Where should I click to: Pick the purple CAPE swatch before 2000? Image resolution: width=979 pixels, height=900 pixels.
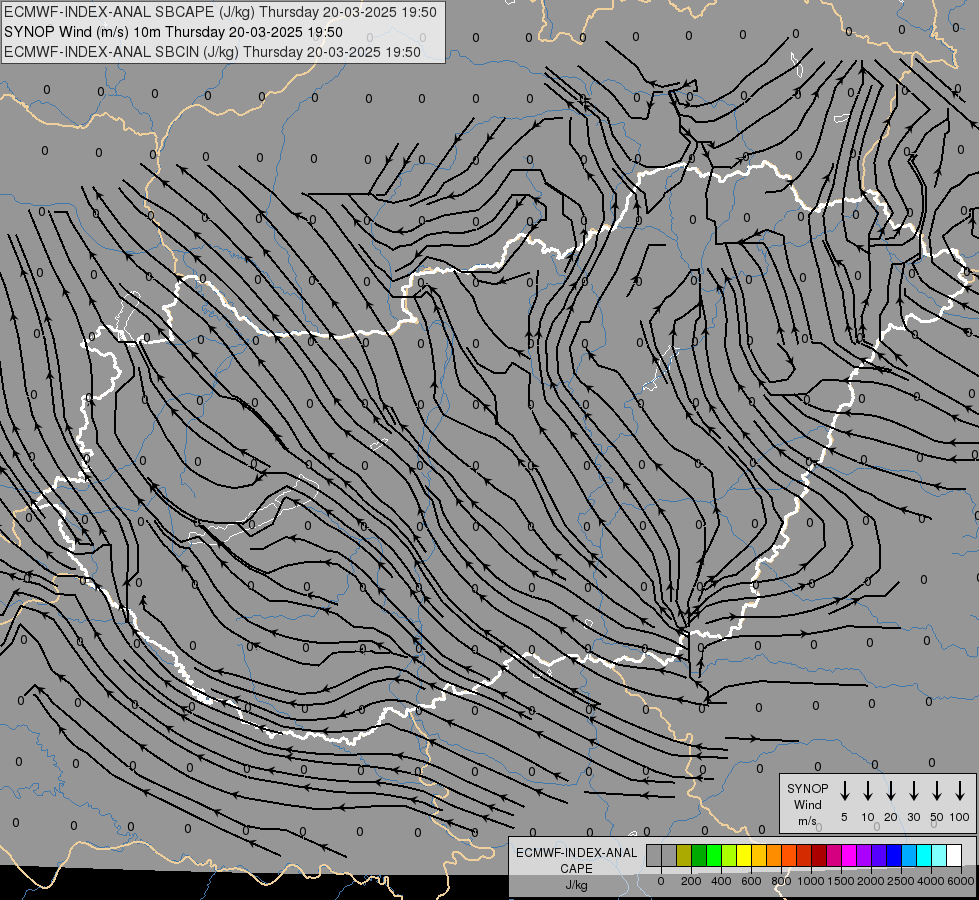click(x=864, y=855)
